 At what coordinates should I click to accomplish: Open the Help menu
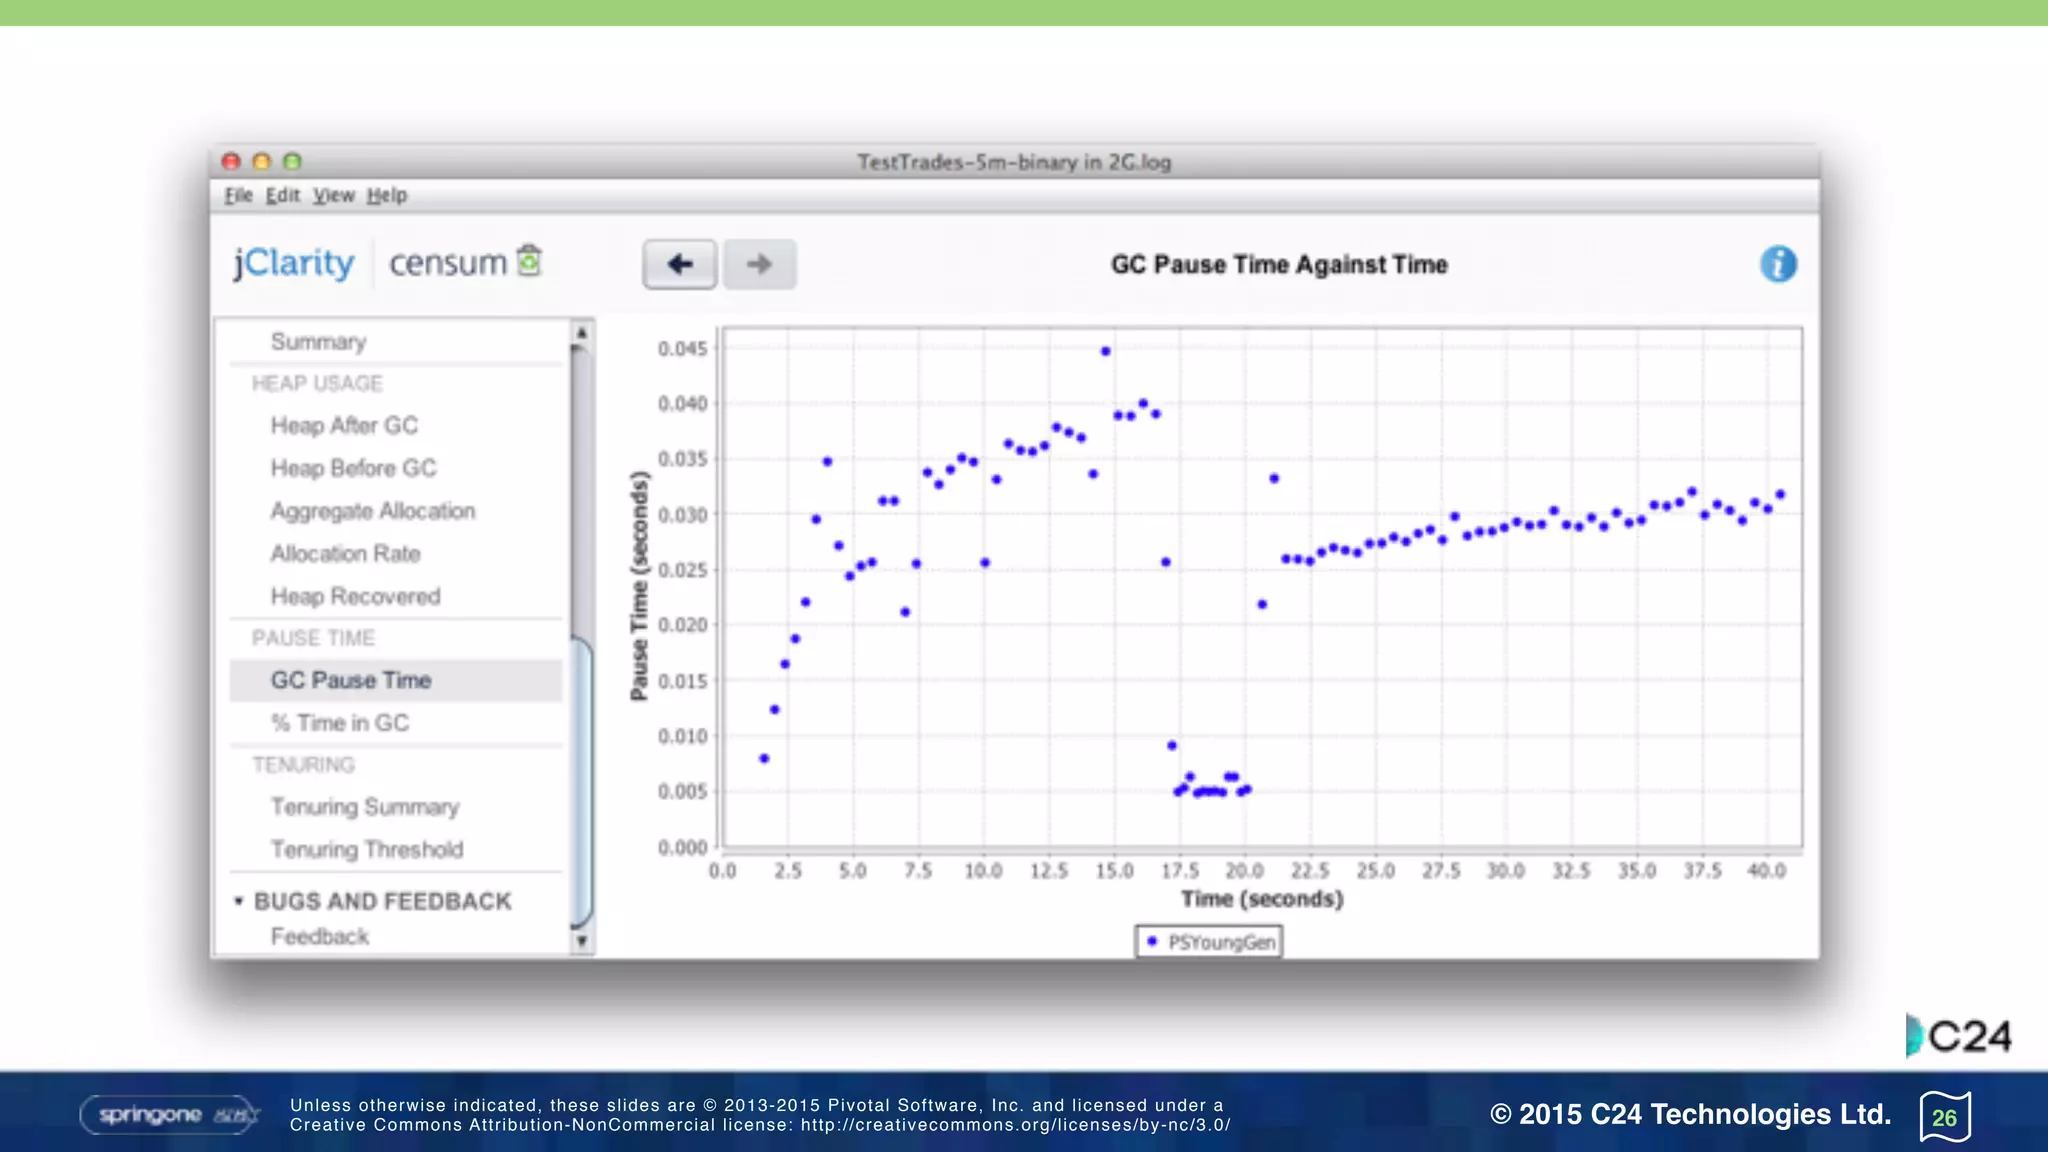pyautogui.click(x=386, y=196)
